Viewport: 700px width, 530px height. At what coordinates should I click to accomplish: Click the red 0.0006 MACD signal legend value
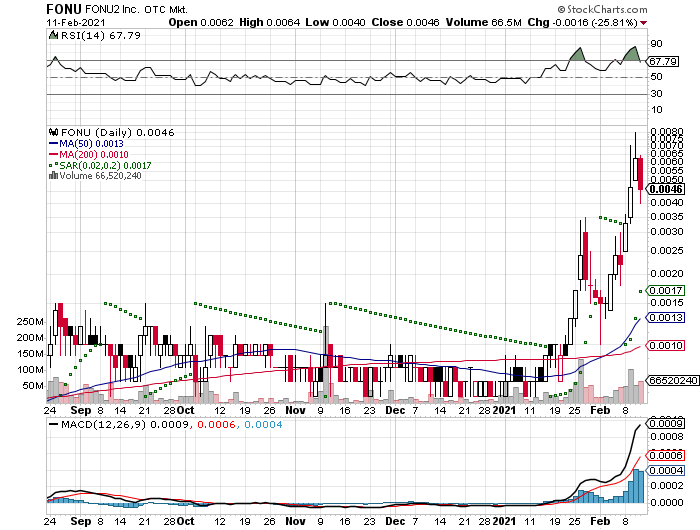216,425
